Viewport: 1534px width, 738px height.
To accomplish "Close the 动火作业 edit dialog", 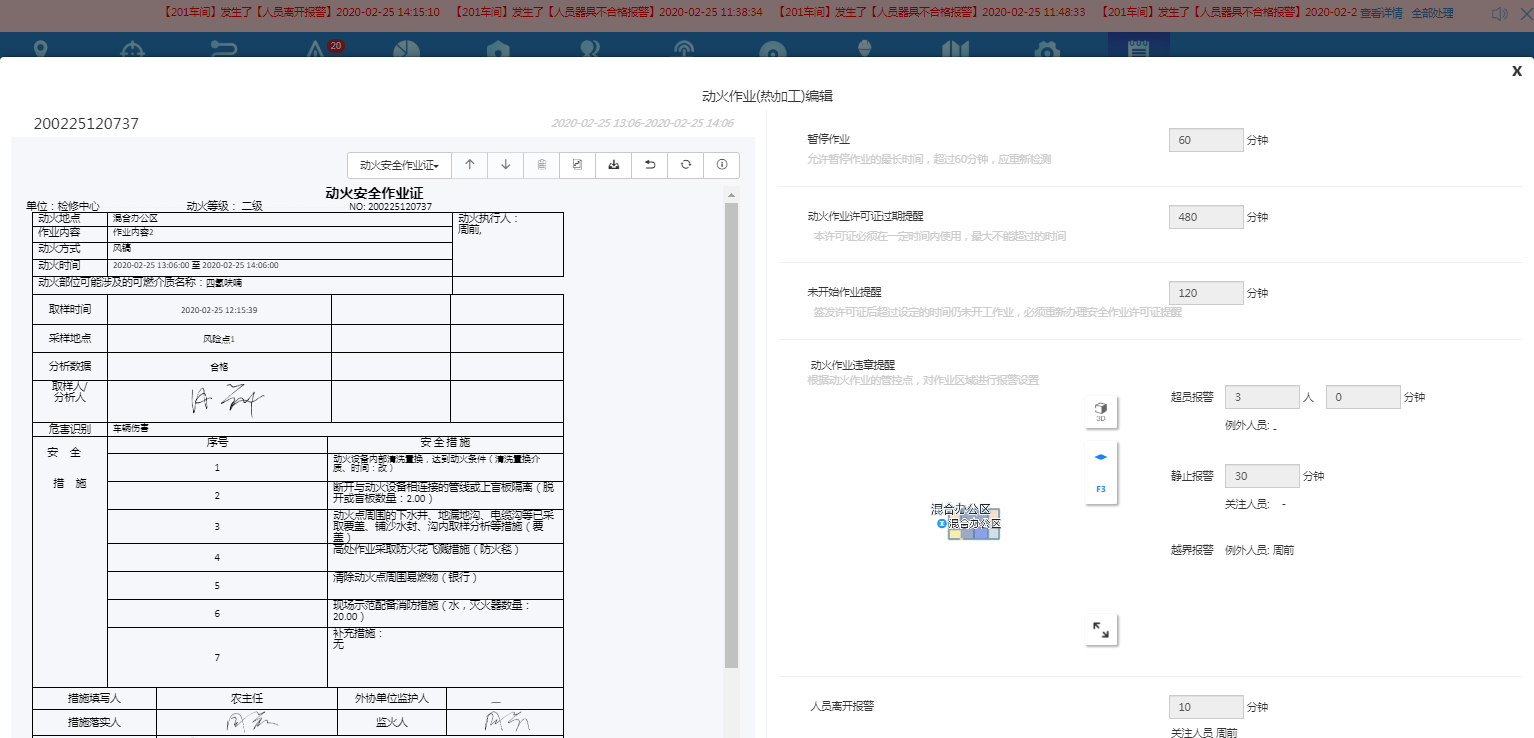I will coord(1516,71).
